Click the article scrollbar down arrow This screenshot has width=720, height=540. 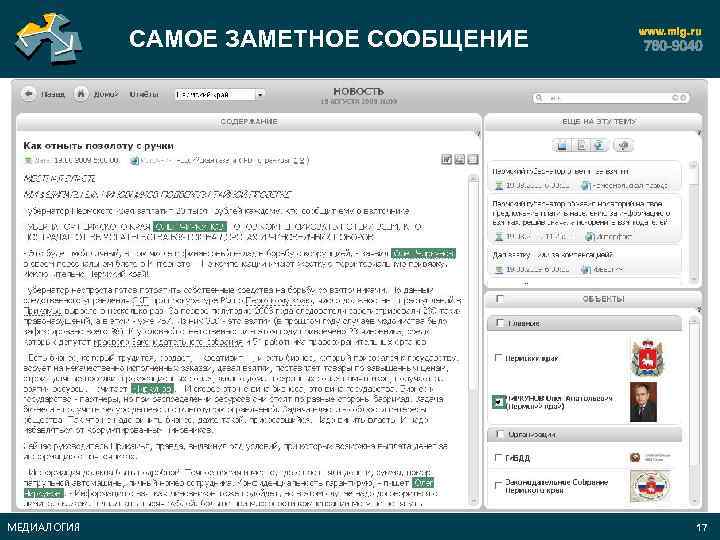pyautogui.click(x=473, y=501)
